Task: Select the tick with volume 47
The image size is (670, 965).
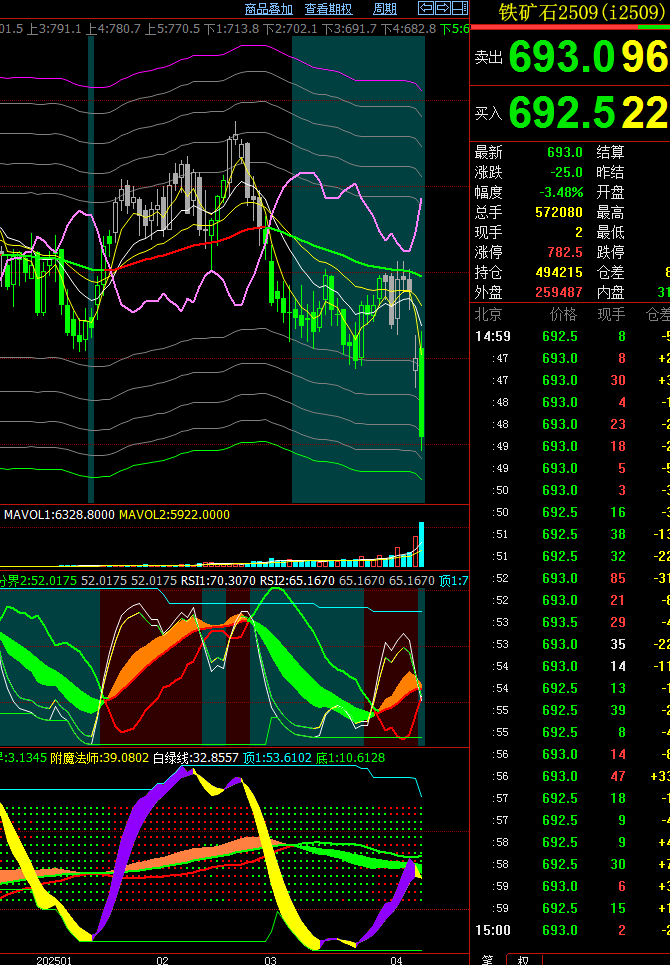Action: coord(618,776)
